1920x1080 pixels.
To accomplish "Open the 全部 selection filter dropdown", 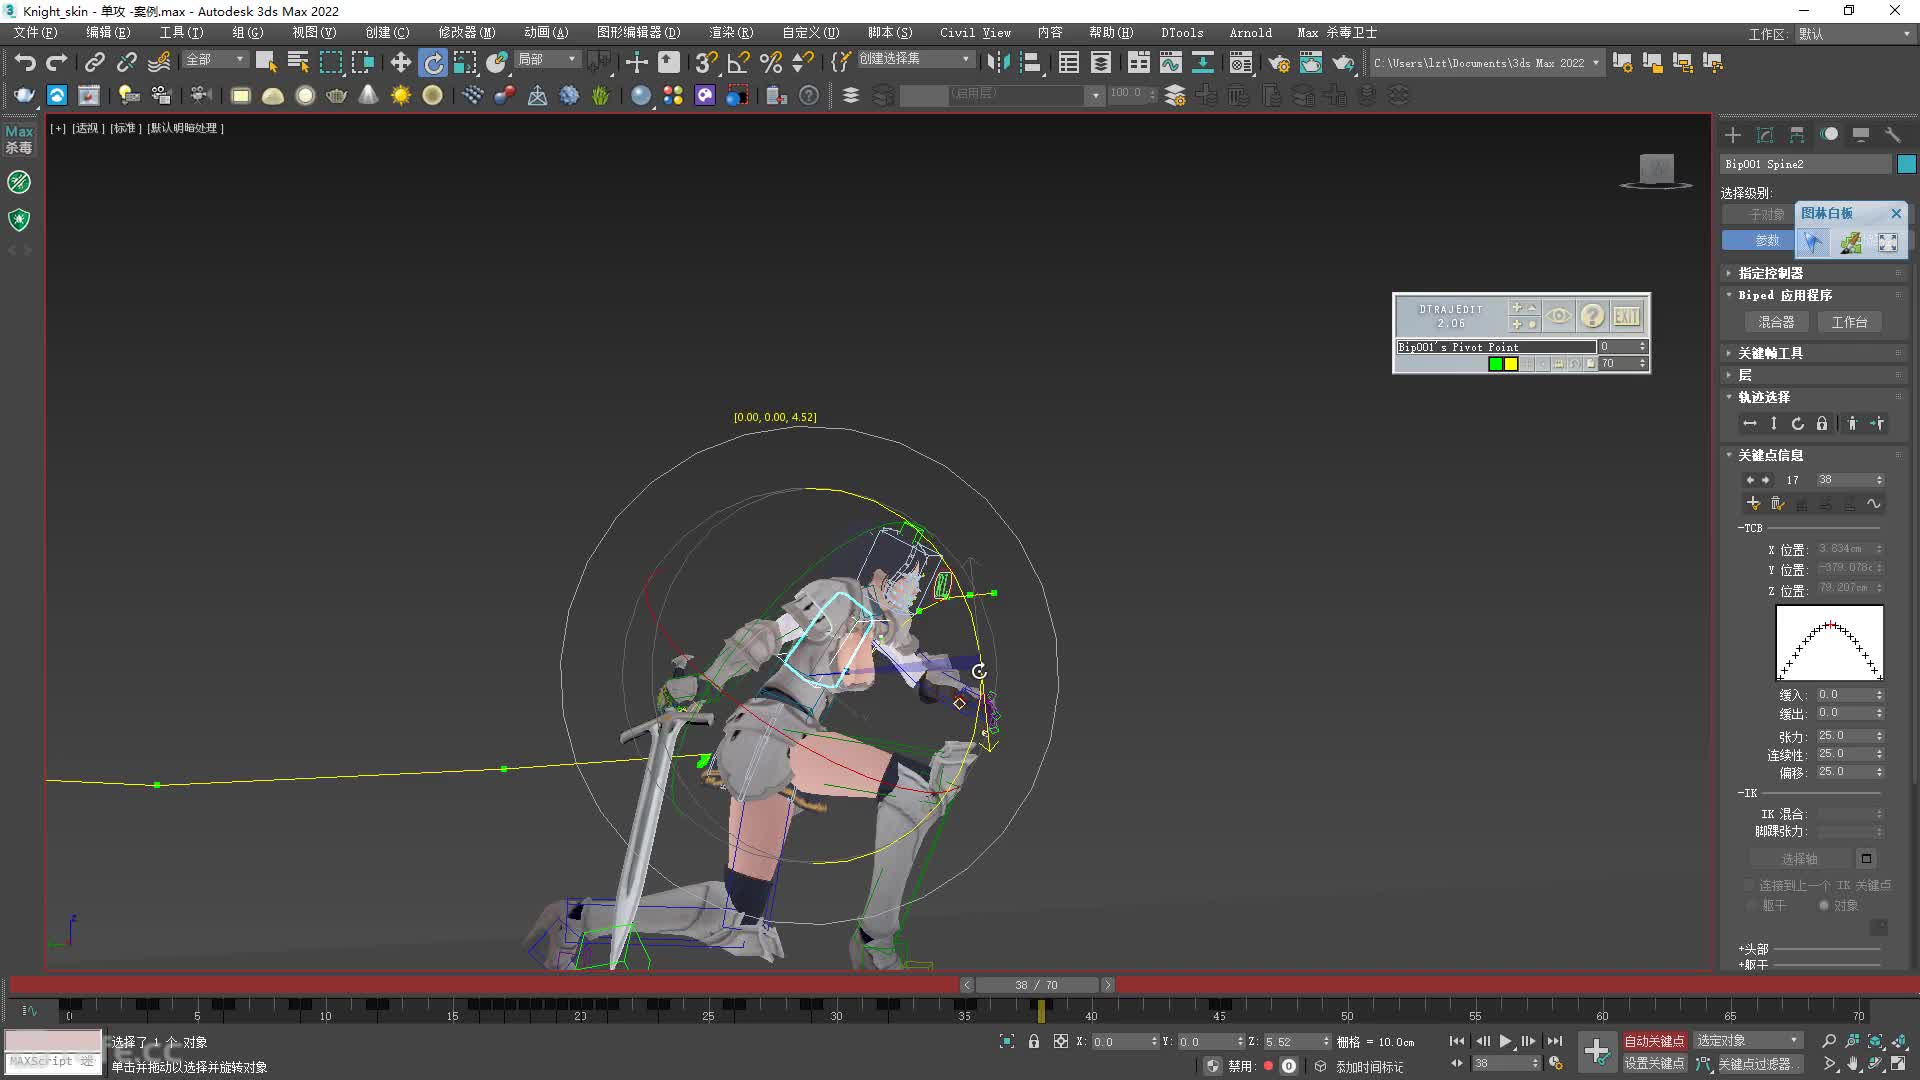I will (x=214, y=60).
